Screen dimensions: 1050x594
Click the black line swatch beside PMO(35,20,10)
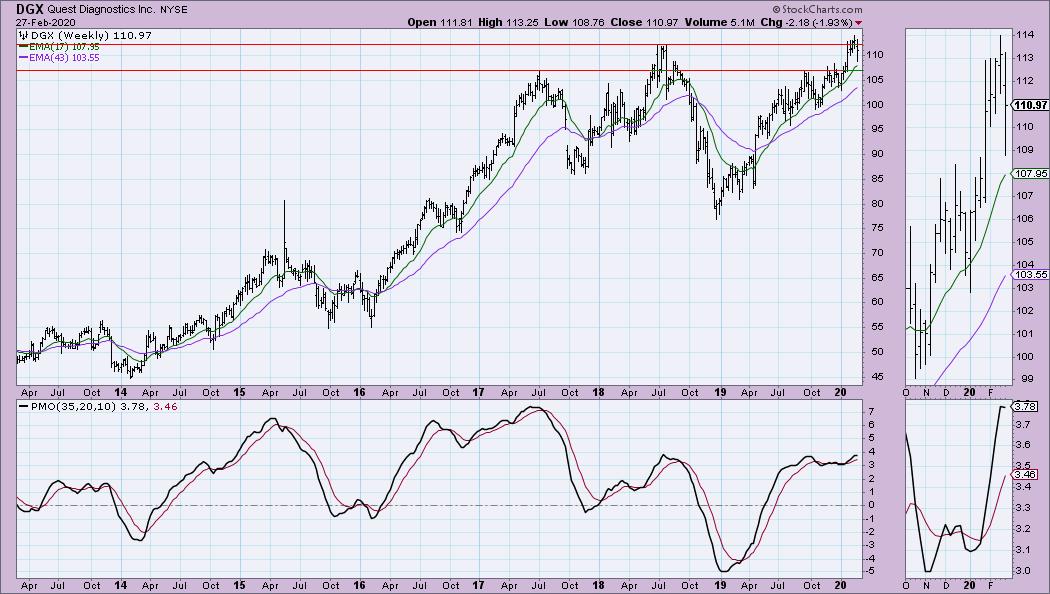point(23,406)
